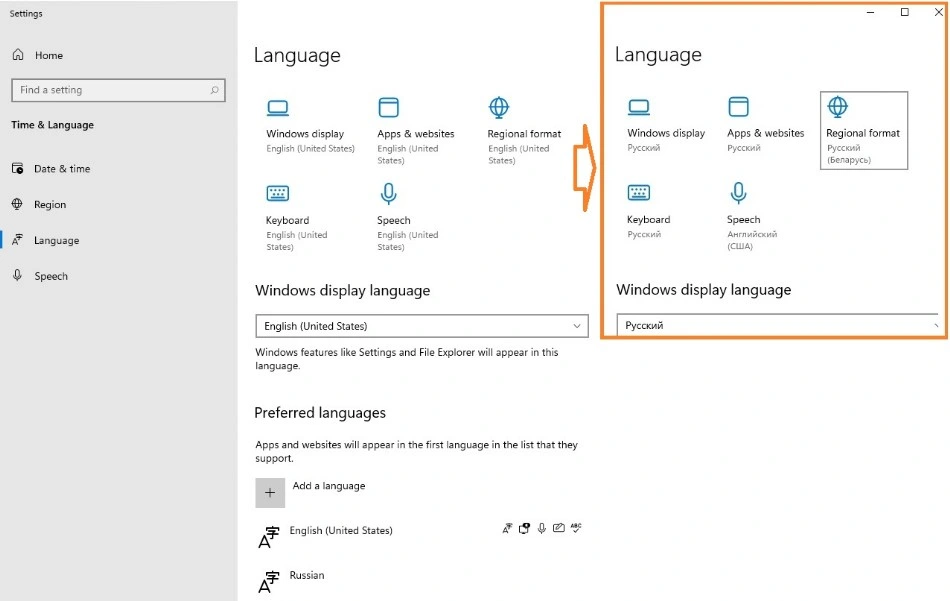Switch to Region settings page
The image size is (950, 601).
(49, 205)
